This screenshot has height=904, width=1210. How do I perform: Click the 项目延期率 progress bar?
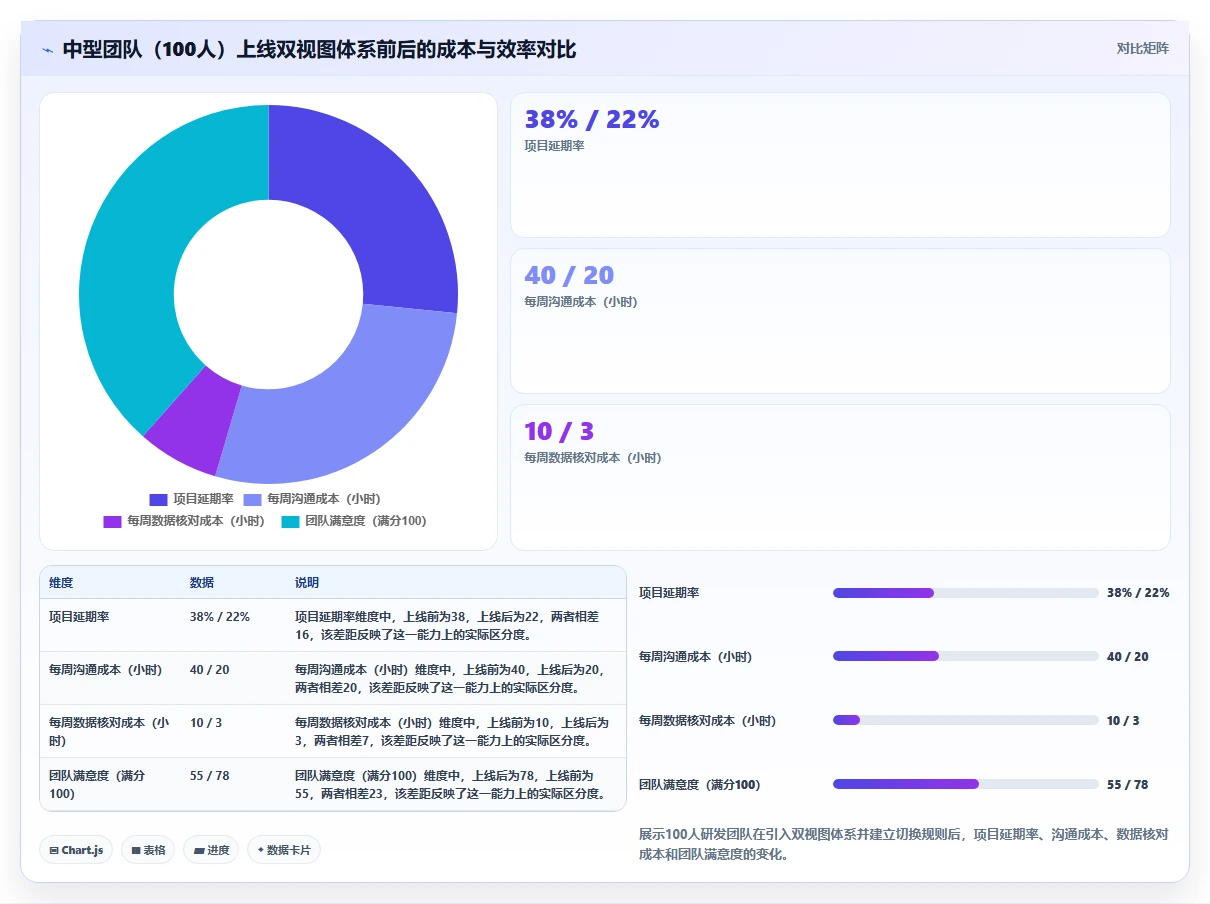tap(965, 593)
